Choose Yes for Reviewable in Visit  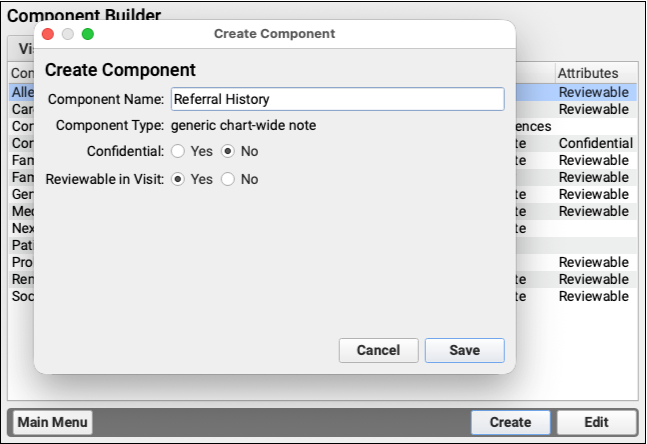click(178, 179)
